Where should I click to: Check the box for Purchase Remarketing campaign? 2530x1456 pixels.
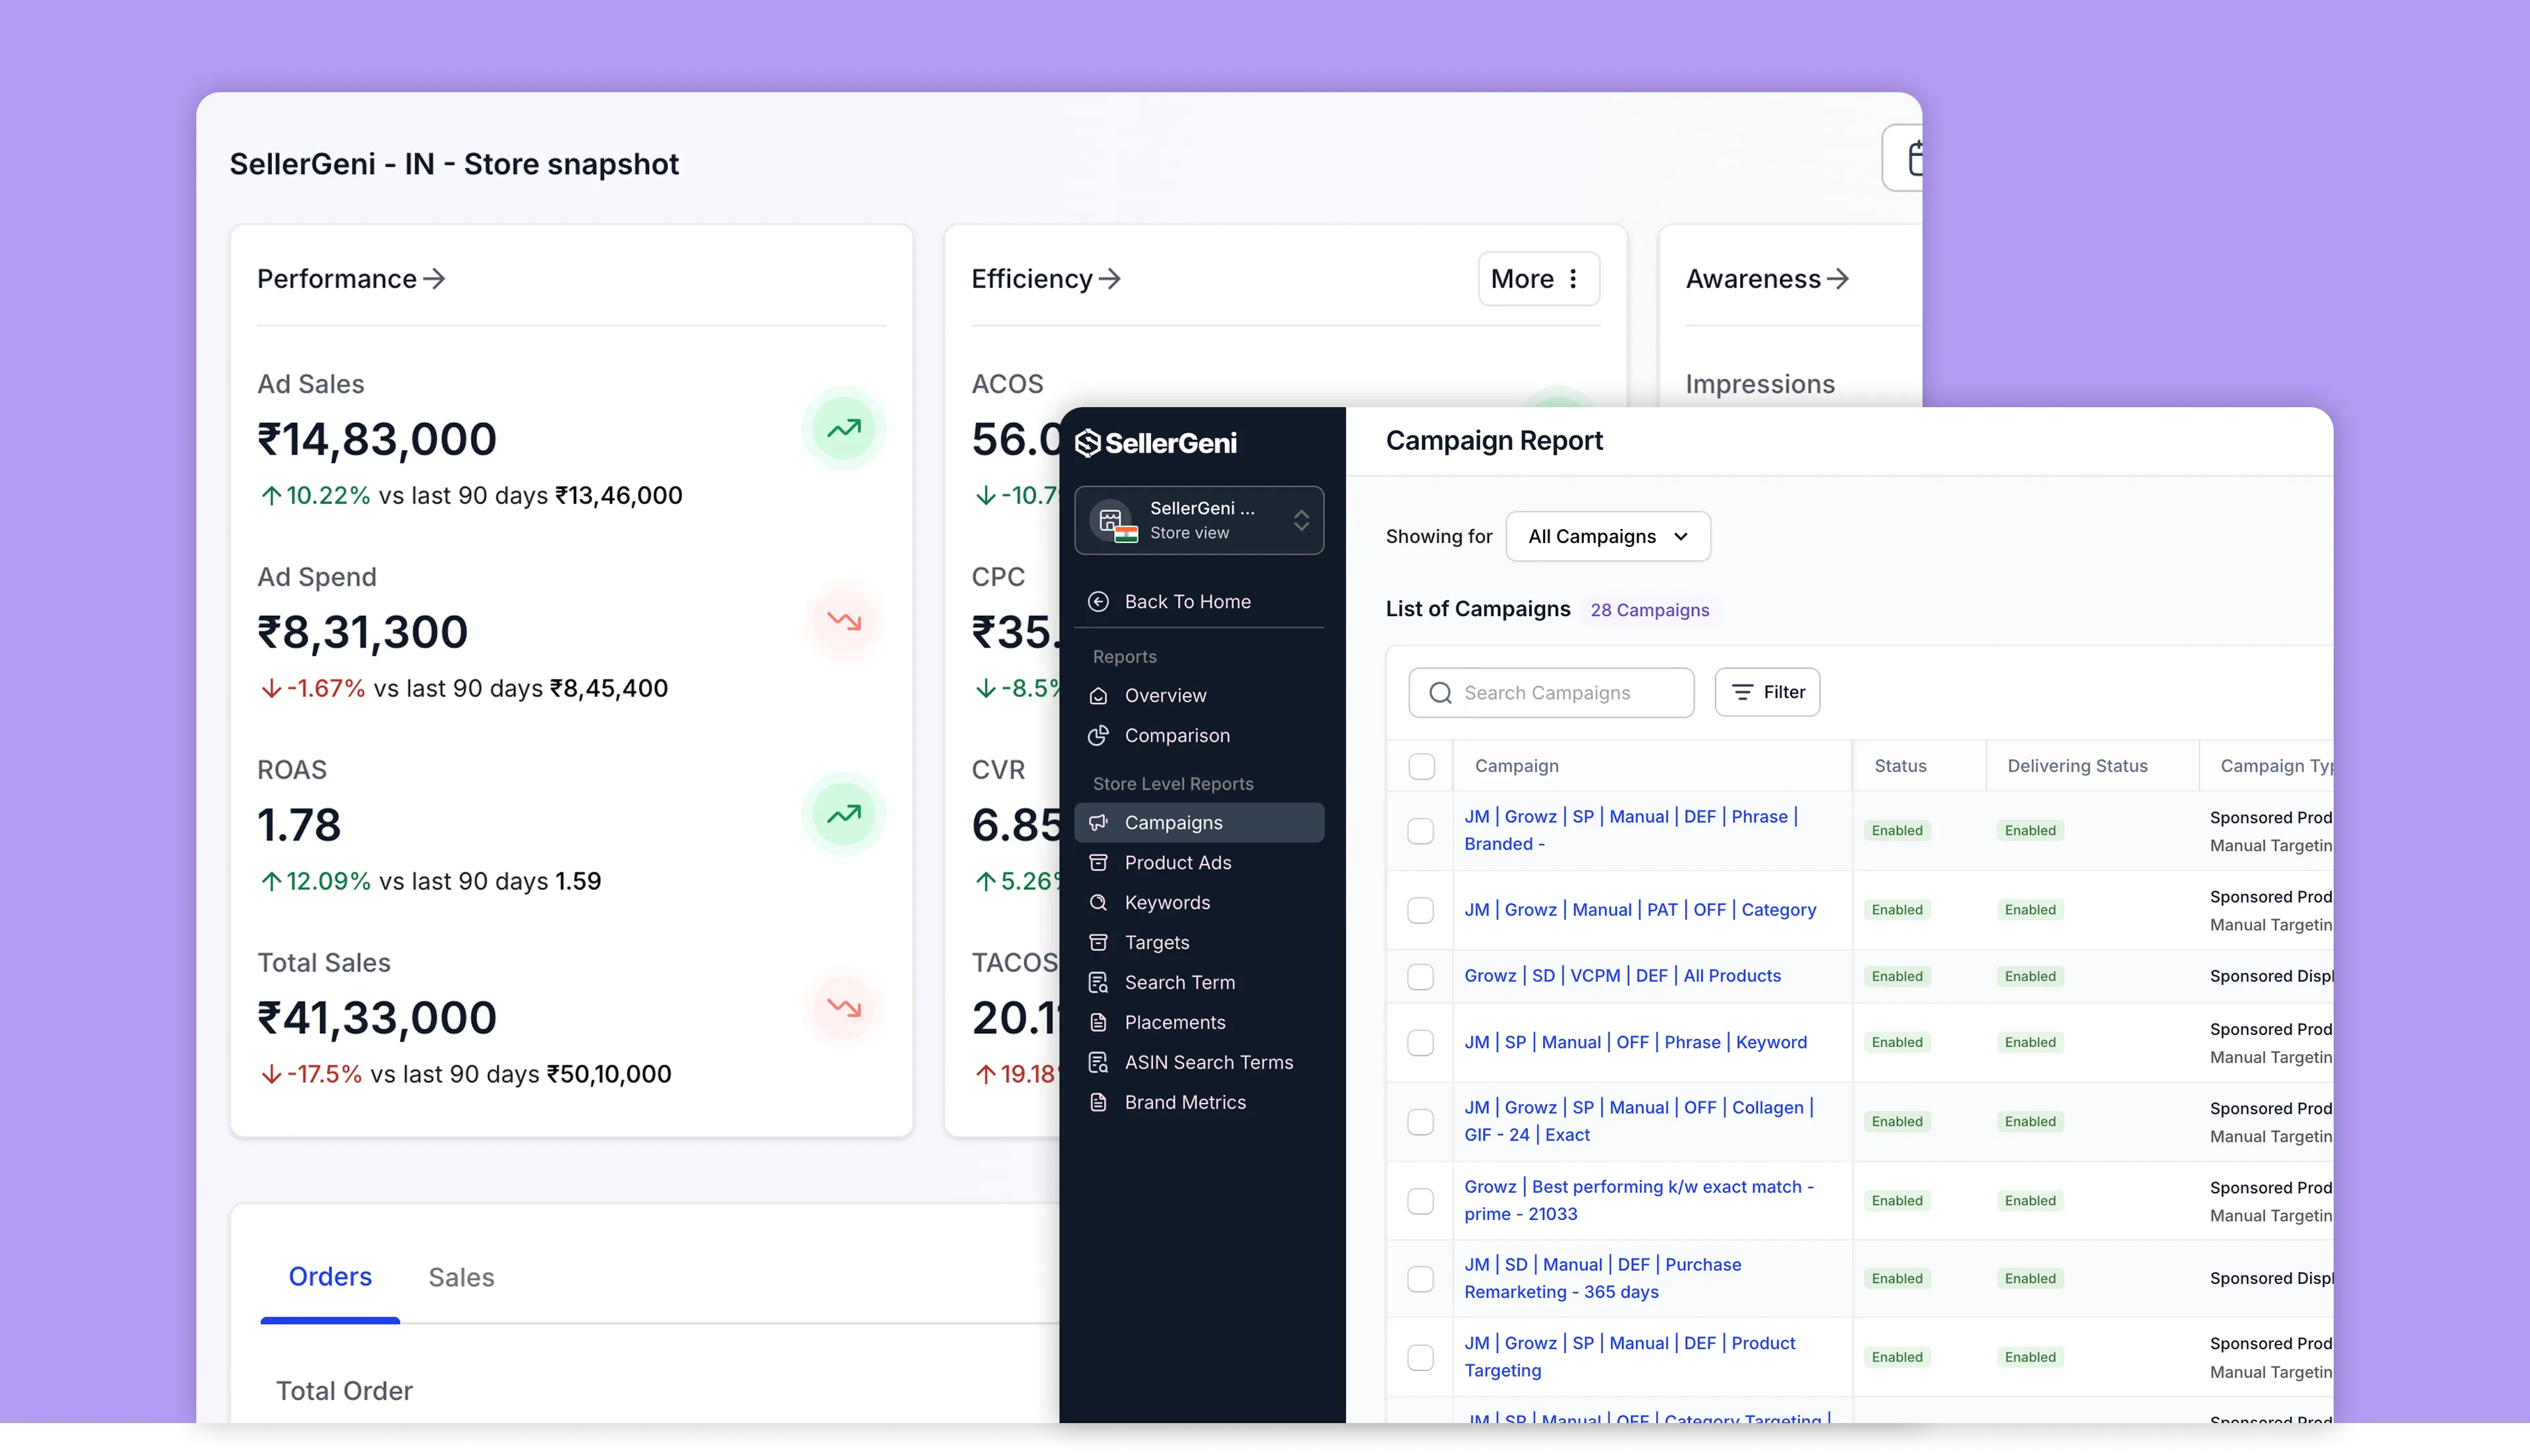coord(1420,1279)
